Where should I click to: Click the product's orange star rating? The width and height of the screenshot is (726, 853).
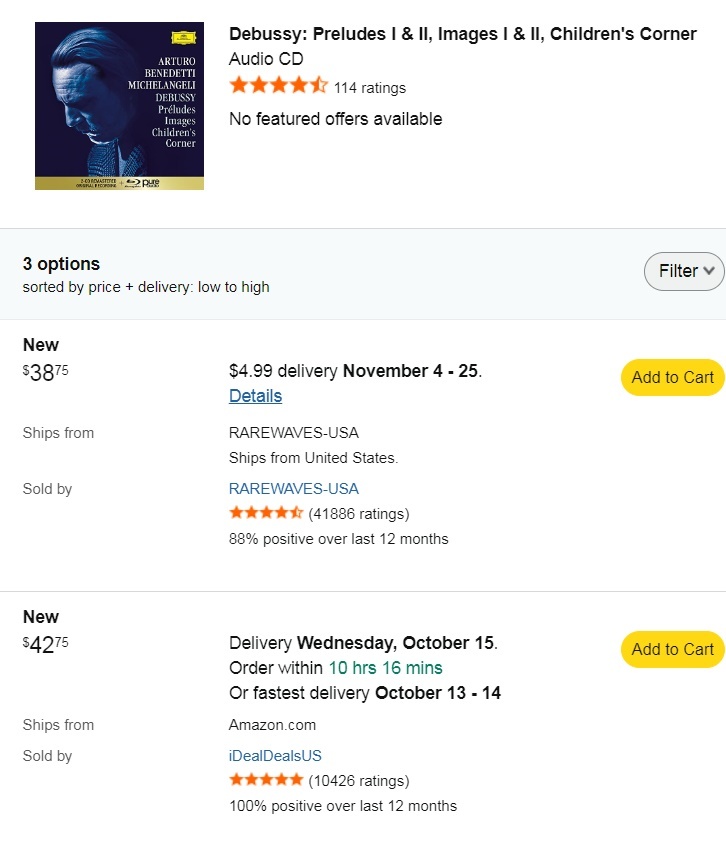coord(278,86)
